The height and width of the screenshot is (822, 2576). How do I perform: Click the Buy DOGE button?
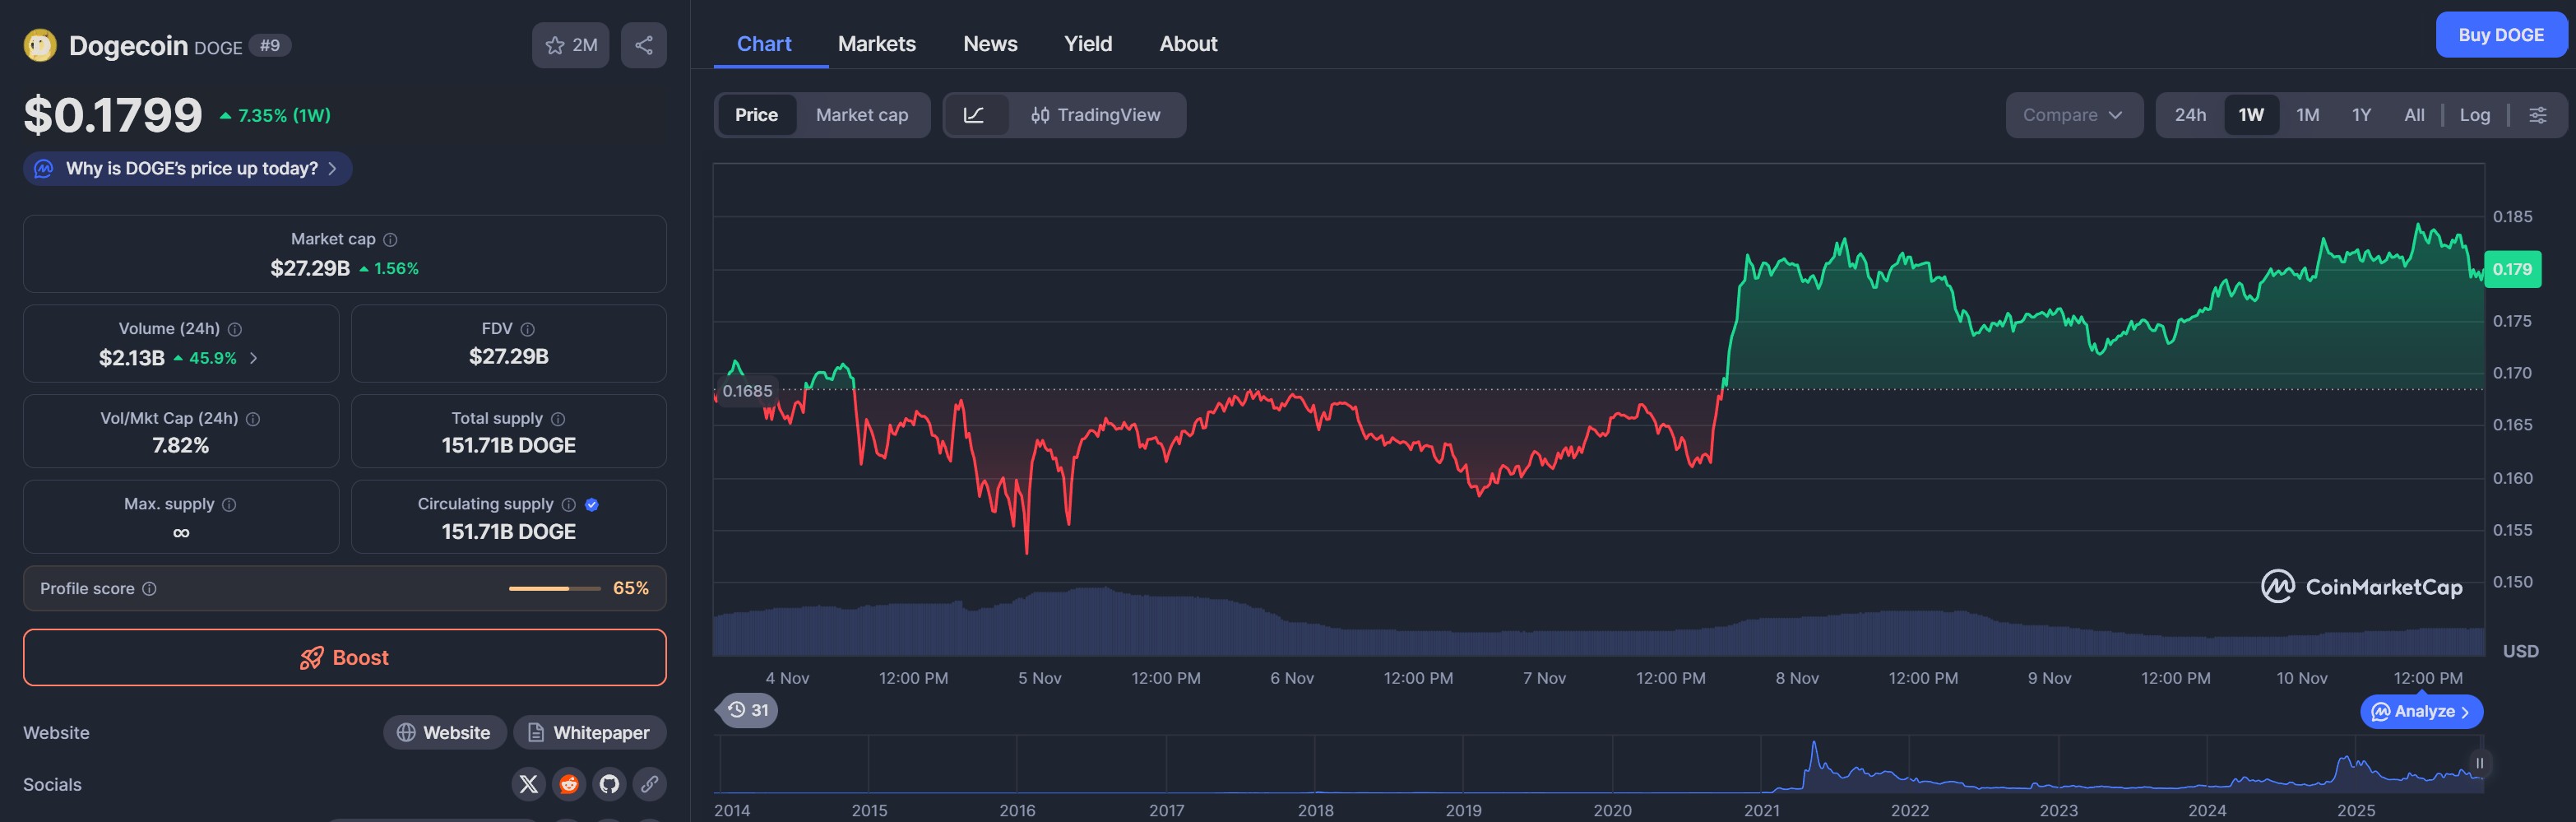pos(2500,35)
